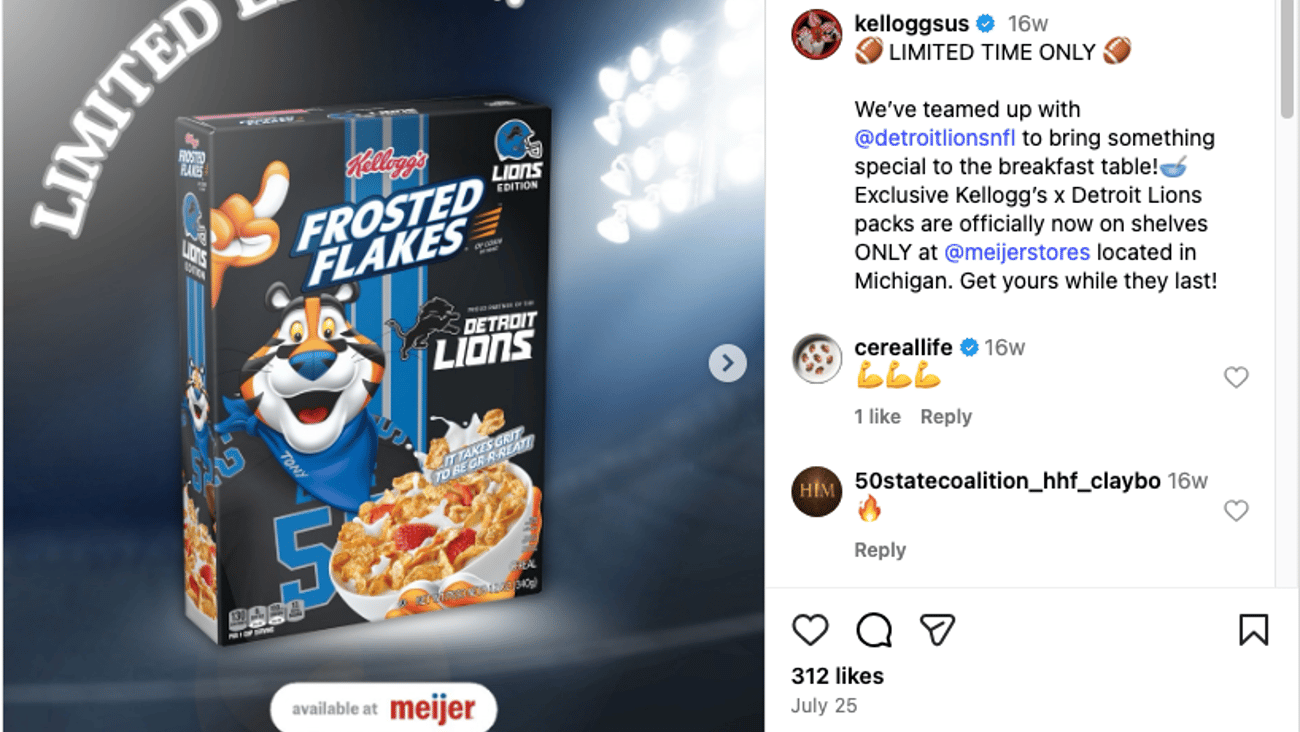The image size is (1300, 732).
Task: Share the post via the paper plane icon
Action: pyautogui.click(x=937, y=630)
